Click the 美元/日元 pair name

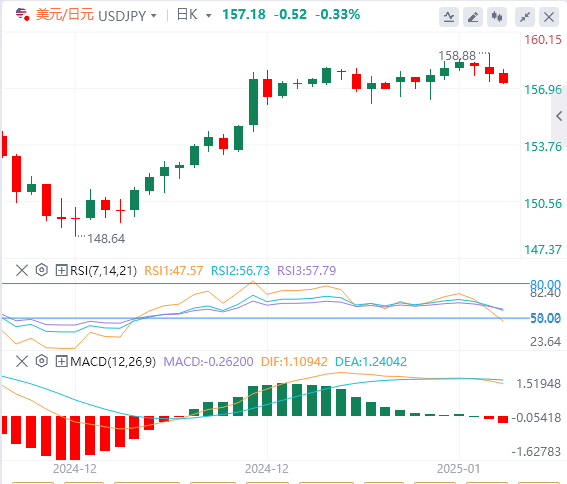click(x=65, y=15)
